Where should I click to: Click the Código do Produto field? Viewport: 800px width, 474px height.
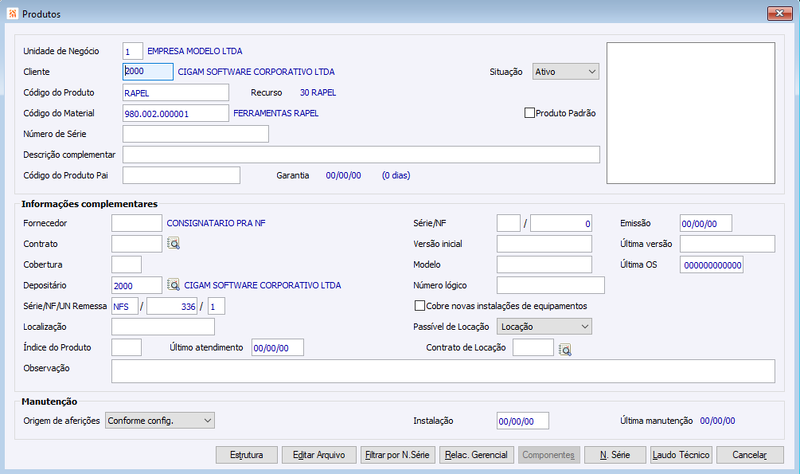tap(176, 92)
